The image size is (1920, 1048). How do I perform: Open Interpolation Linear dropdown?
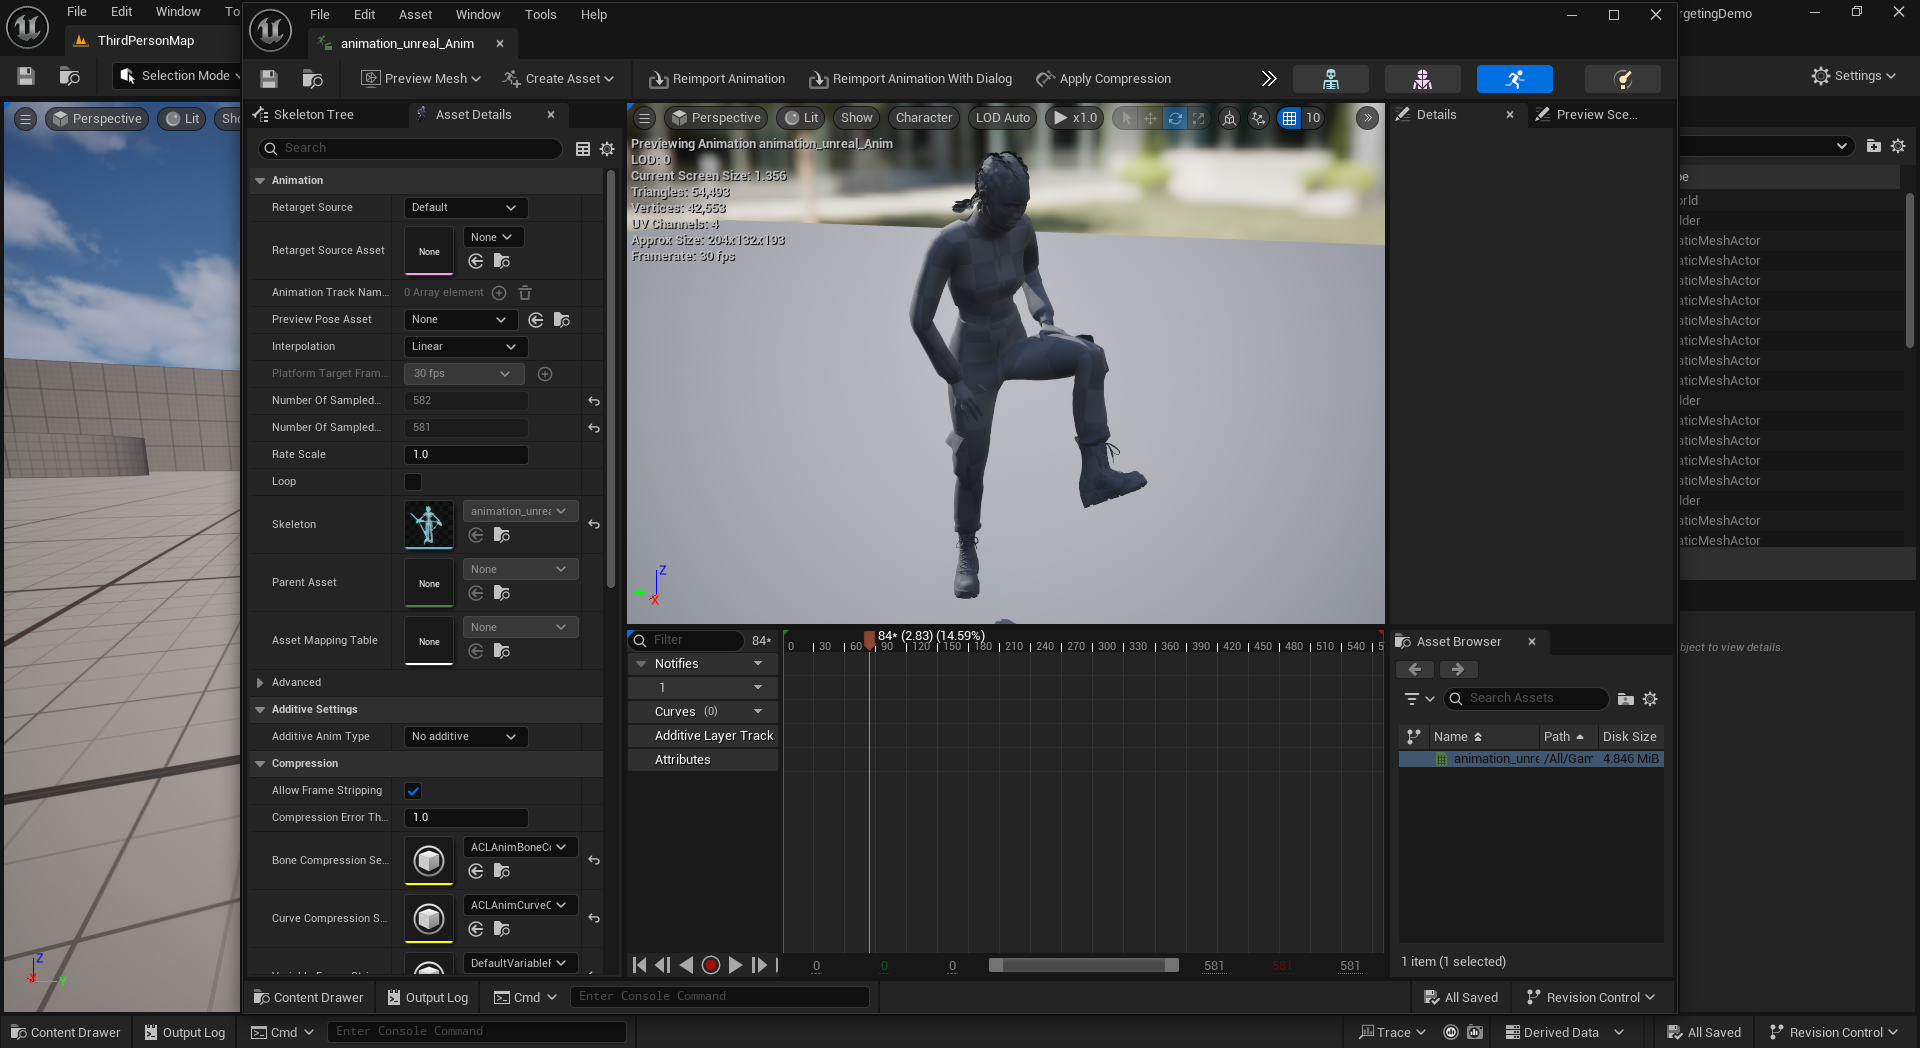tap(465, 347)
